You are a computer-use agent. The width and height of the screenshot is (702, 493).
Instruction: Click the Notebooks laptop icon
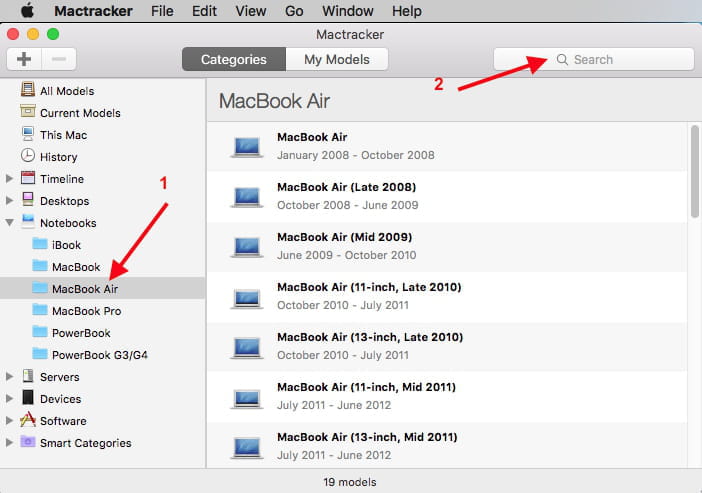[28, 221]
